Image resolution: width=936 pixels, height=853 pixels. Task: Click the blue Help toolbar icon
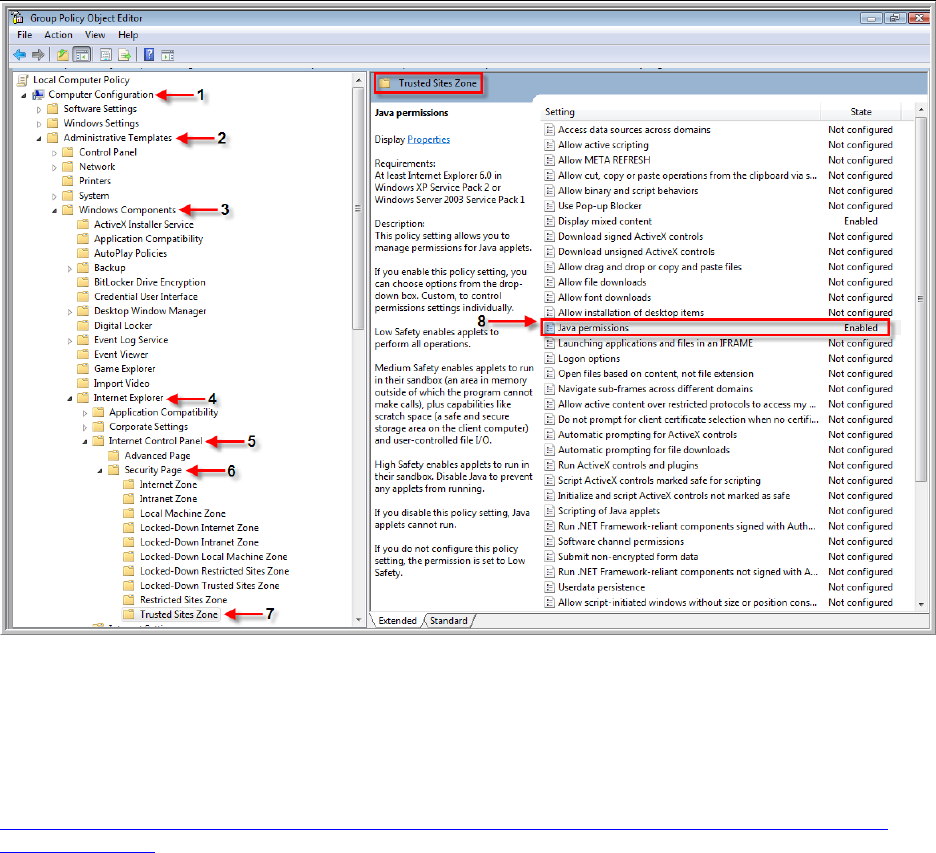click(148, 55)
